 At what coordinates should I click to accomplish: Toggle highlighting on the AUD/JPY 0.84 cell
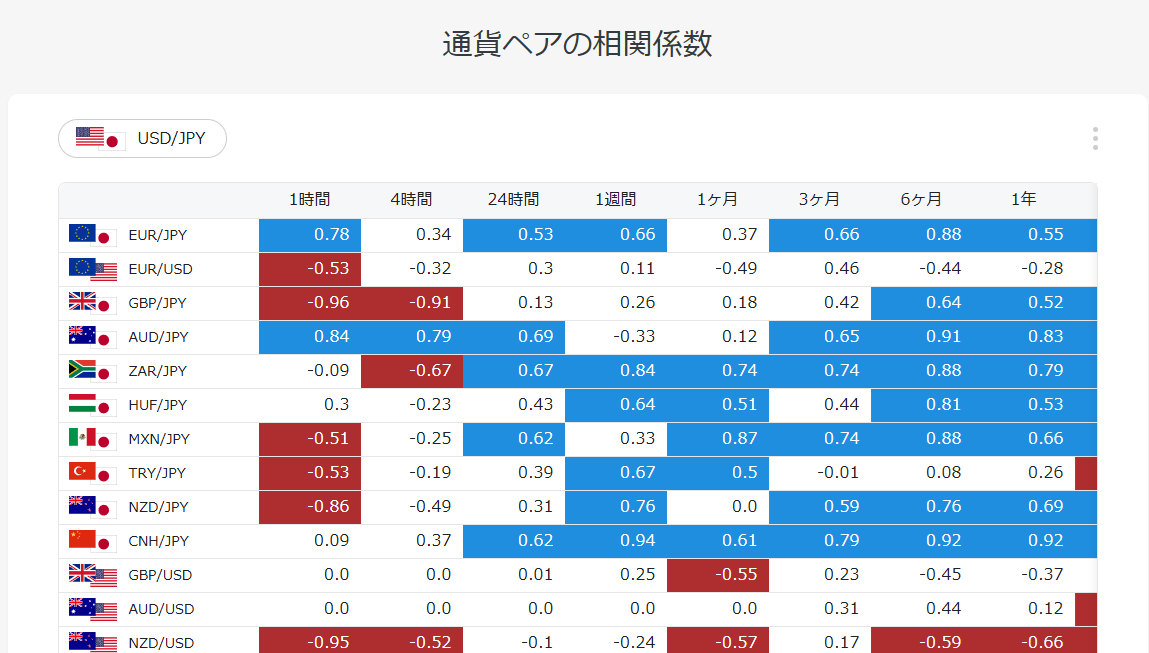[310, 336]
